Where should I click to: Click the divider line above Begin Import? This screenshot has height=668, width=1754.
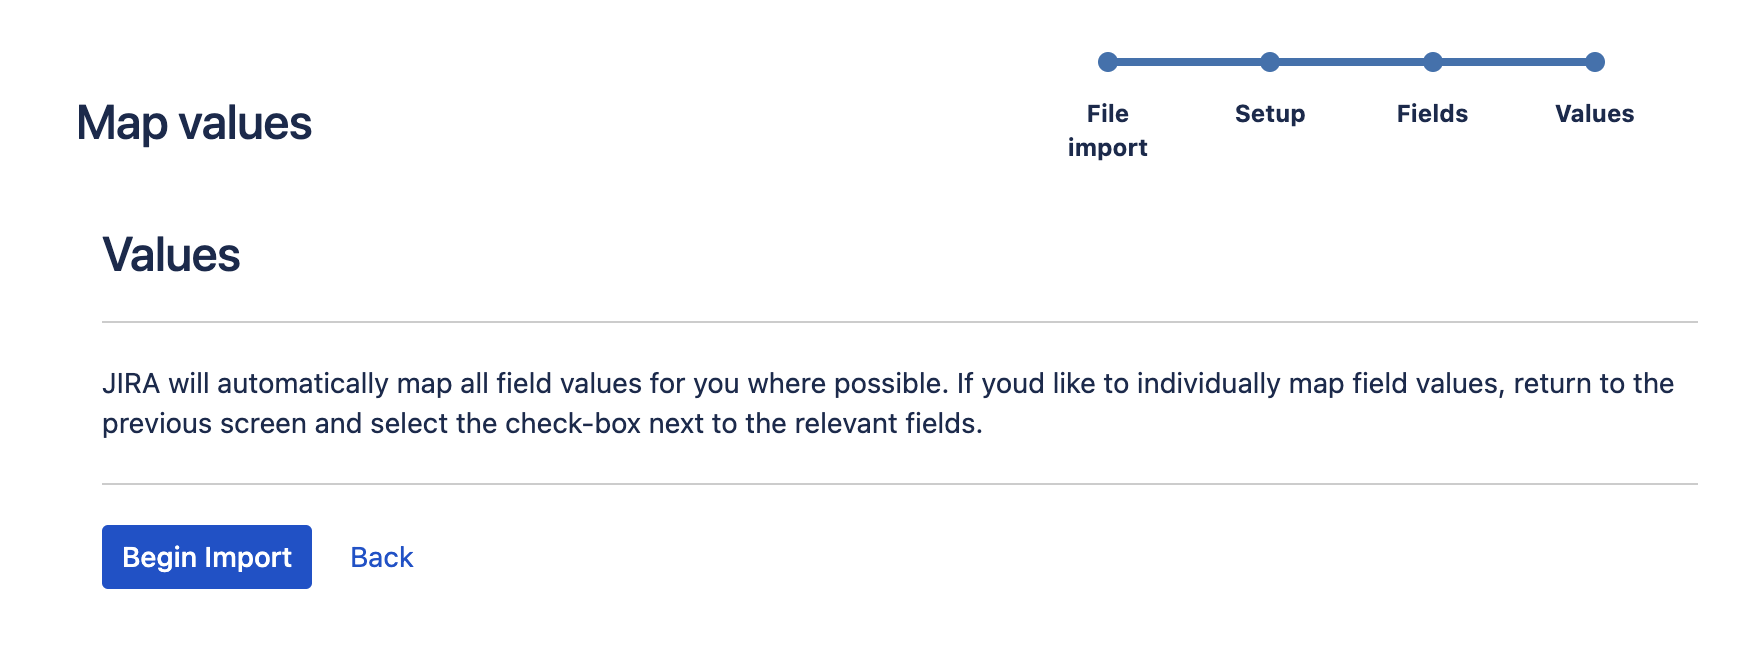click(x=900, y=484)
